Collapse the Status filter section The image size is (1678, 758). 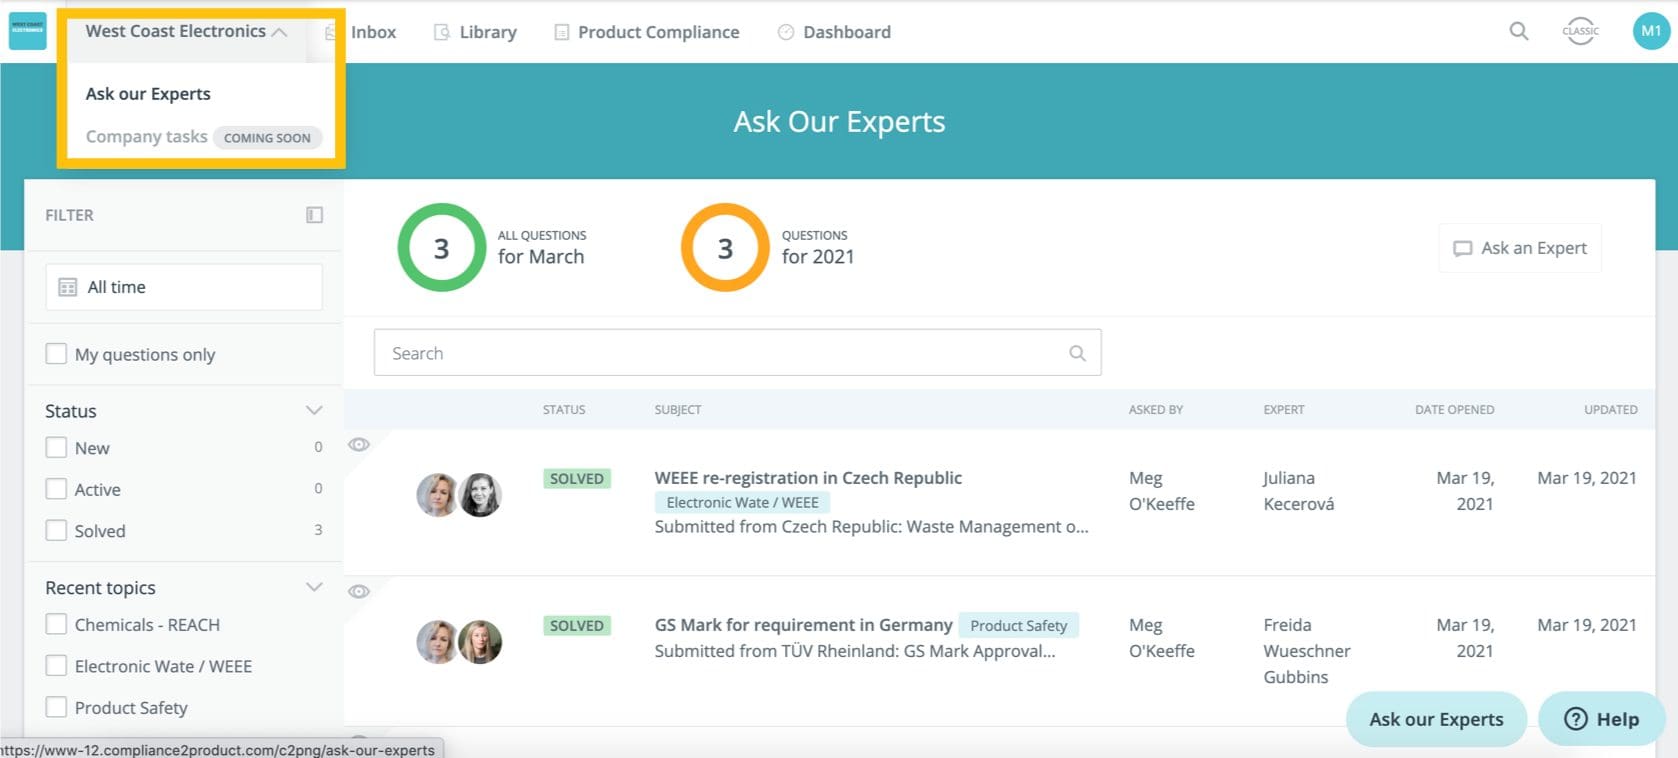point(314,411)
